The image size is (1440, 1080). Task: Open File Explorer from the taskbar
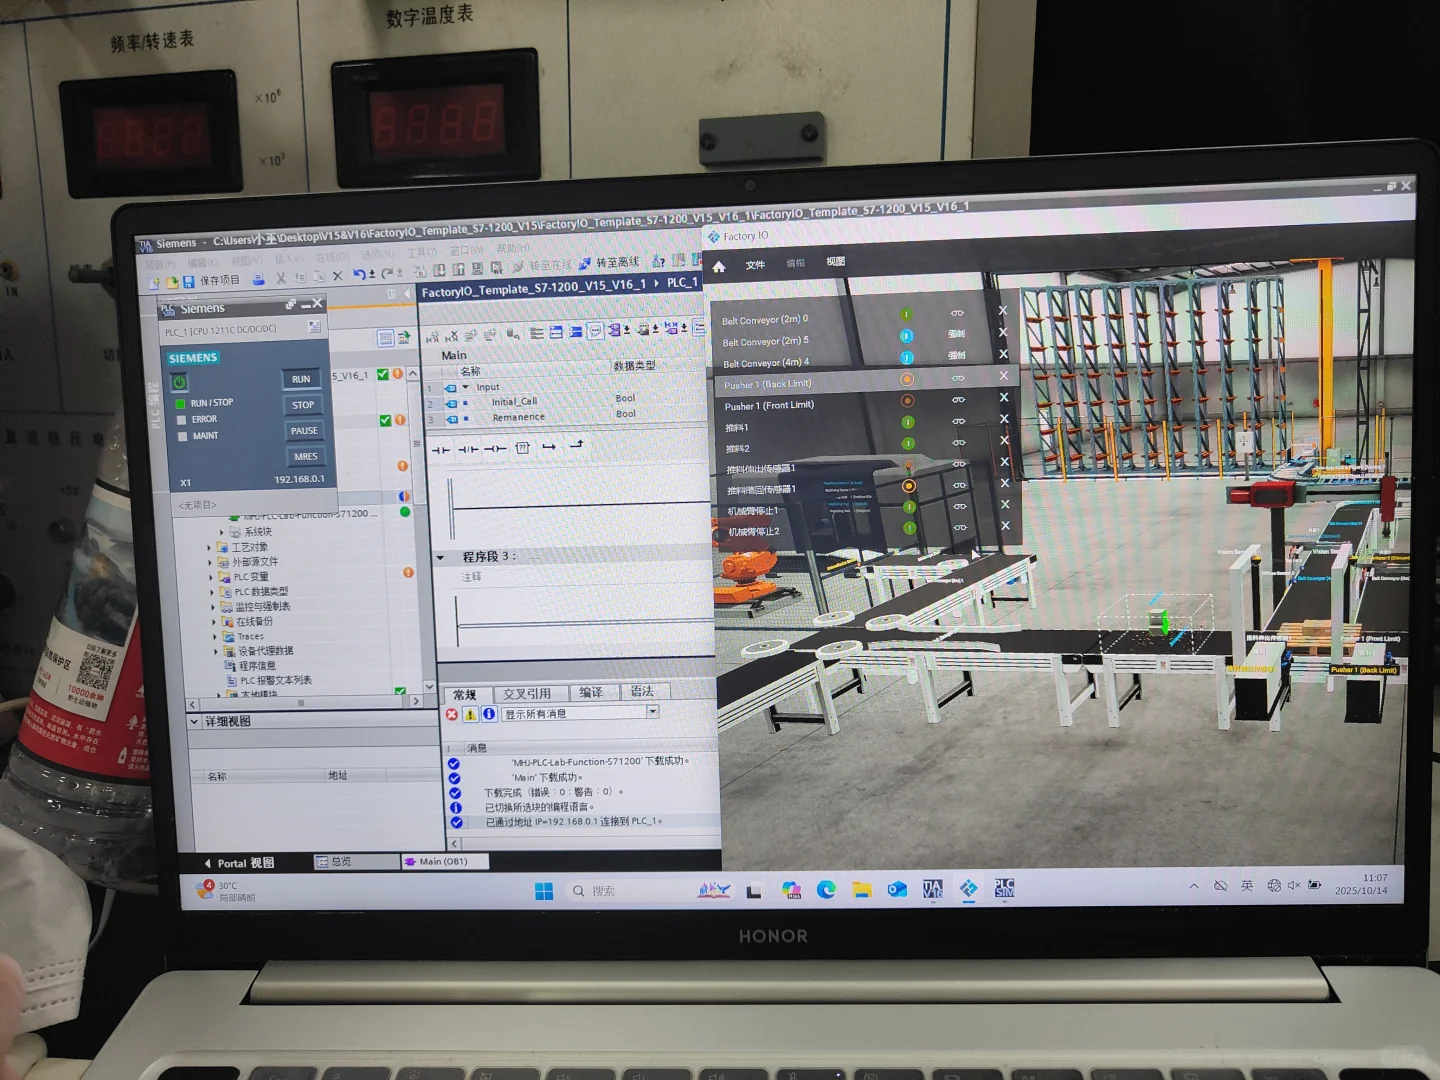[x=862, y=889]
